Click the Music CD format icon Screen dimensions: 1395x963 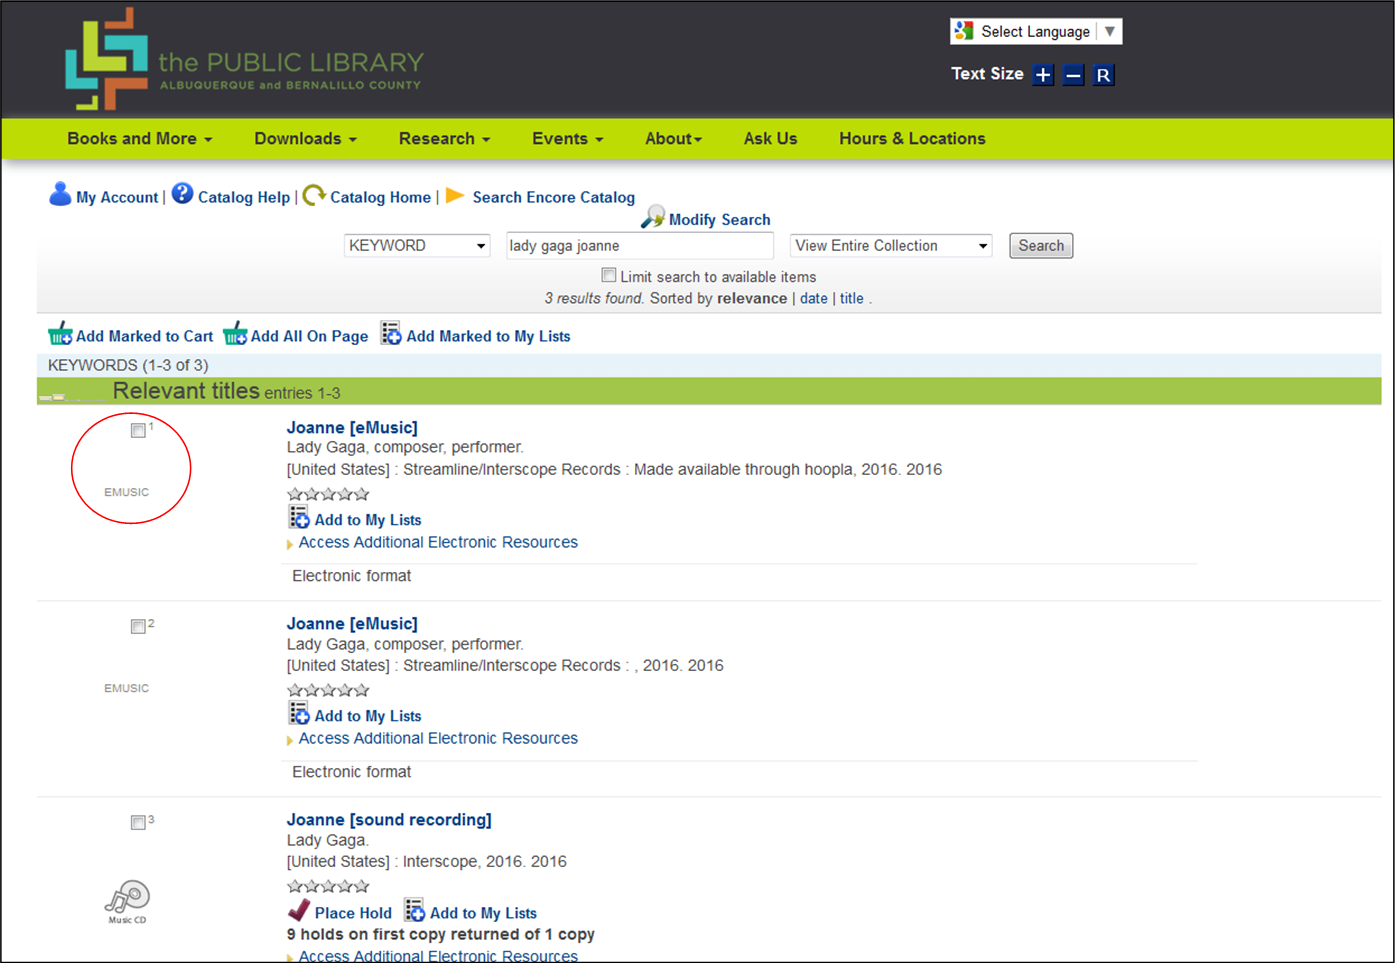127,902
